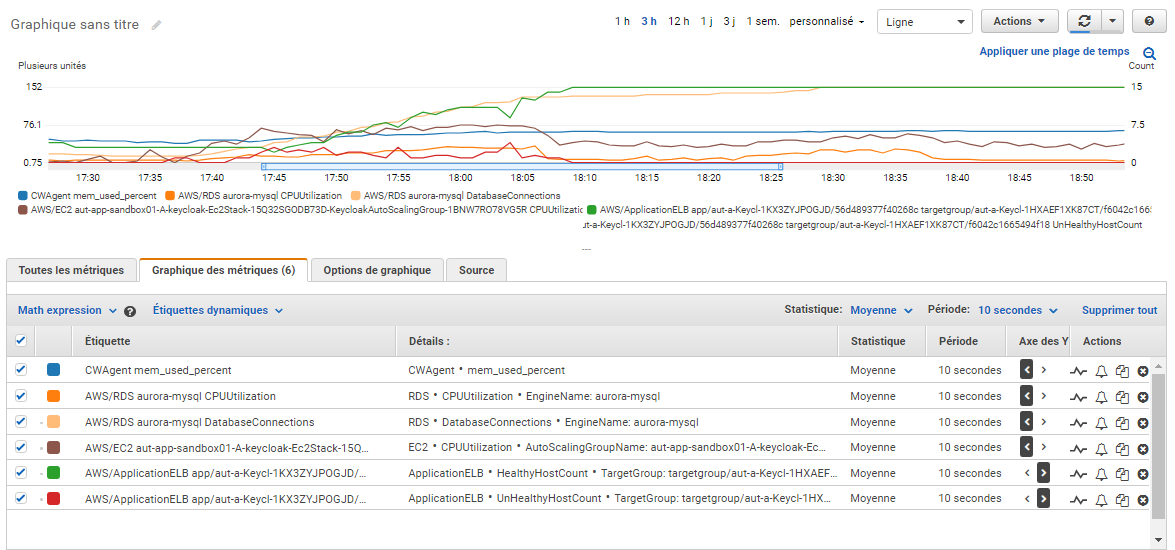Screen dimensions: 1175x550
Task: Click Appliquer une plage de temps
Action: tap(1054, 52)
